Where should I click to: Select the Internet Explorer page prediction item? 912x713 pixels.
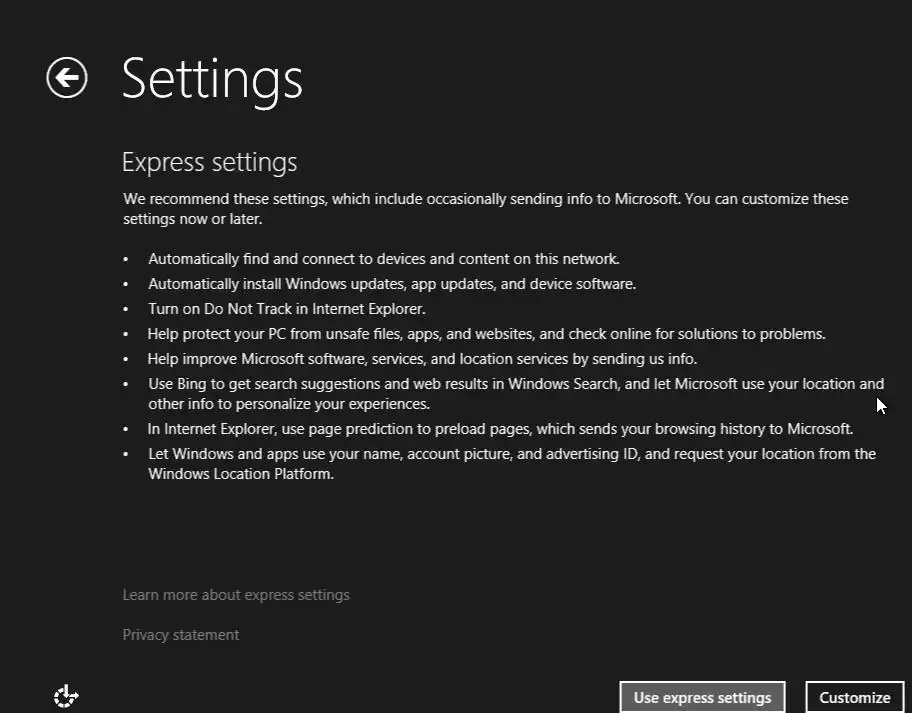tap(500, 429)
